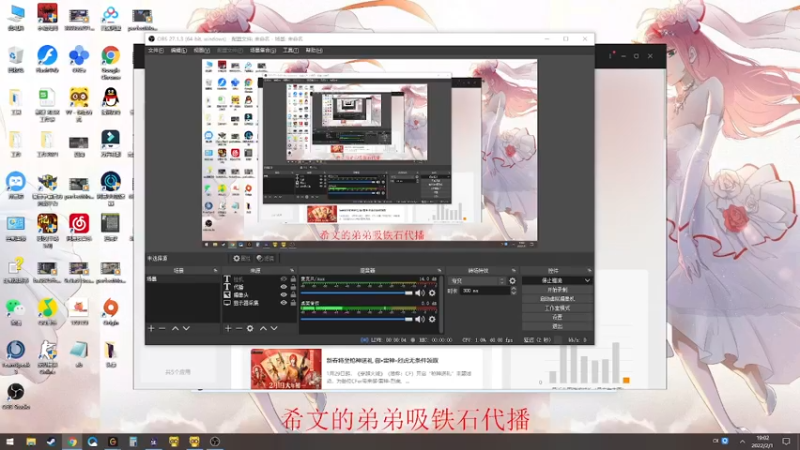The width and height of the screenshot is (800, 450).
Task: Open the 场景 panel dock options corner icon
Action: click(215, 270)
